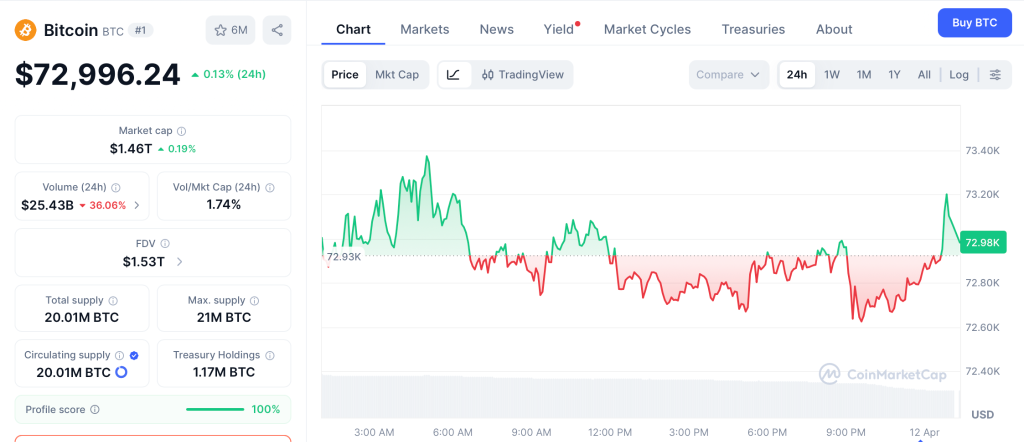The width and height of the screenshot is (1024, 442).
Task: Switch to TradingView chart mode
Action: tap(522, 75)
